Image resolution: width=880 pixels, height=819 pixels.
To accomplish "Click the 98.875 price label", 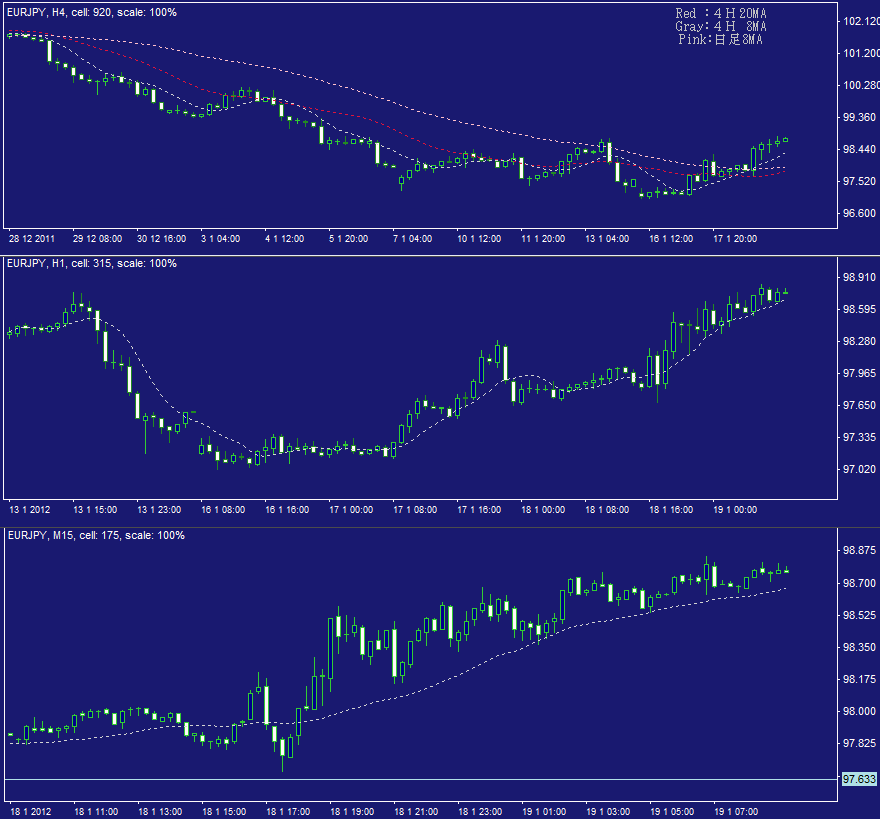I will click(x=859, y=551).
